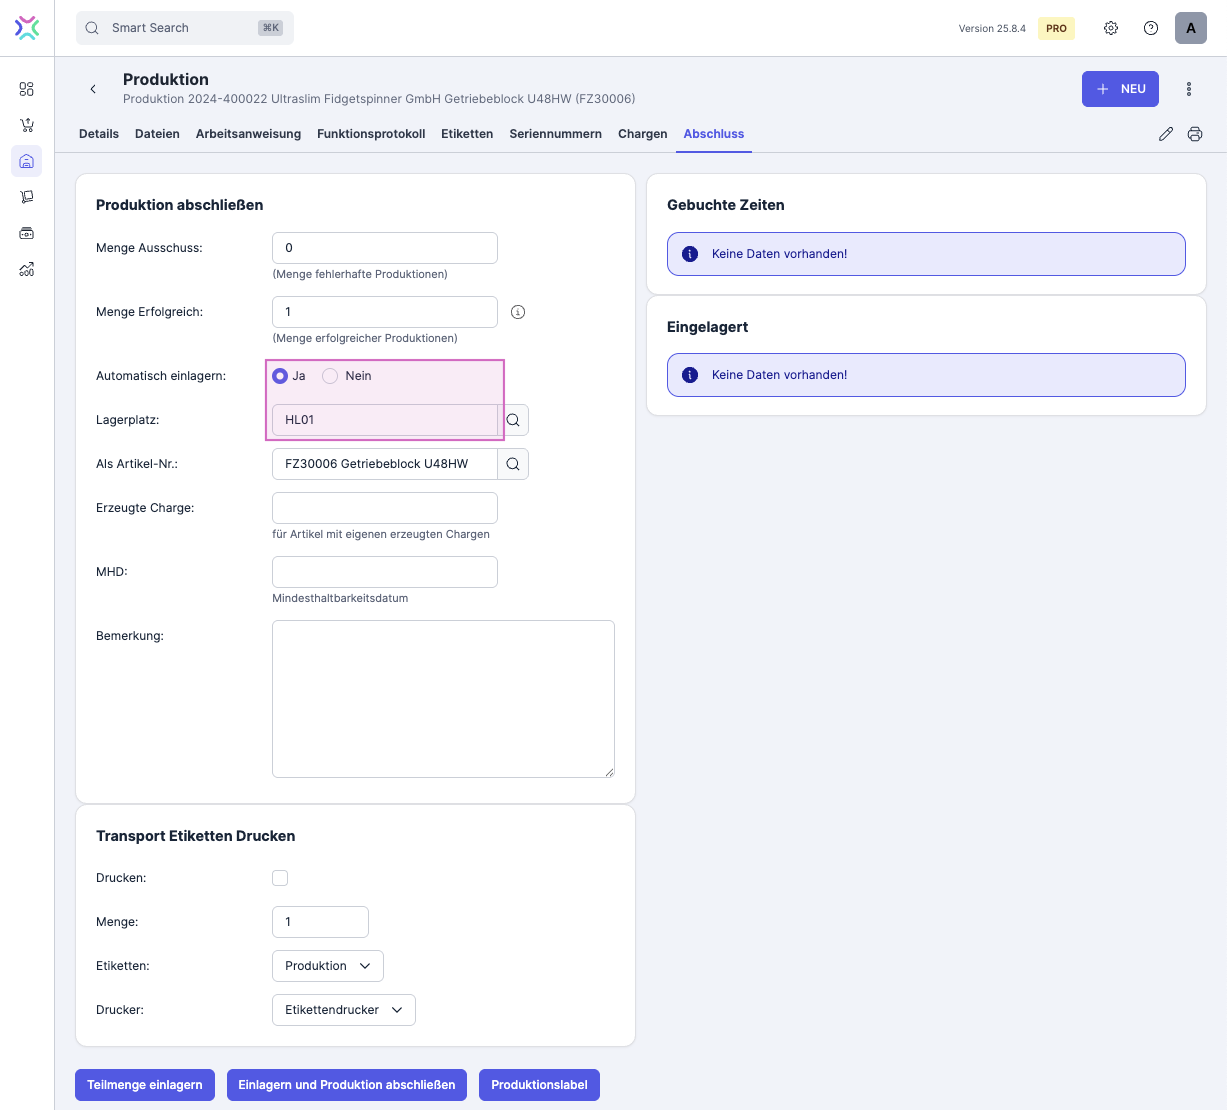Click into the Bemerkung text area
Screen dimensions: 1227x1110
tap(443, 698)
